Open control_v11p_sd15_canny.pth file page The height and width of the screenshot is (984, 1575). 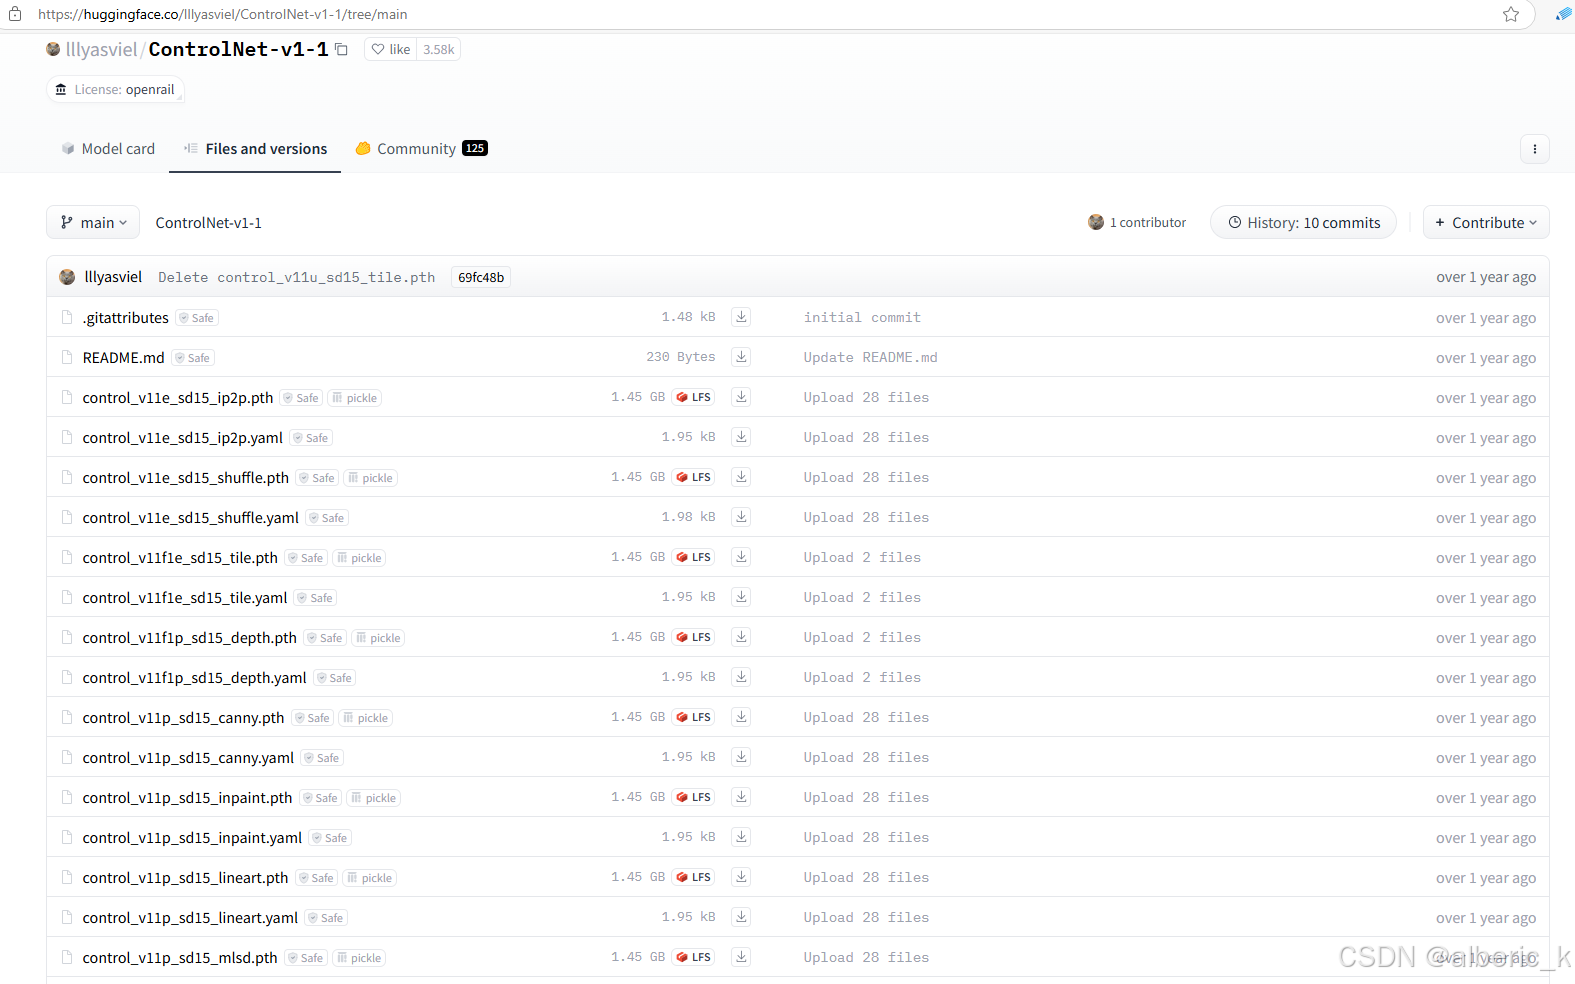click(183, 717)
